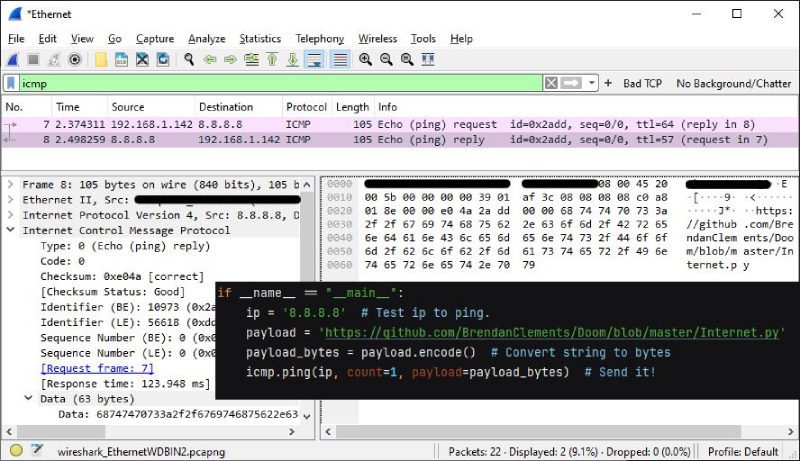Open the Telephony menu
The width and height of the screenshot is (800, 461).
(320, 39)
